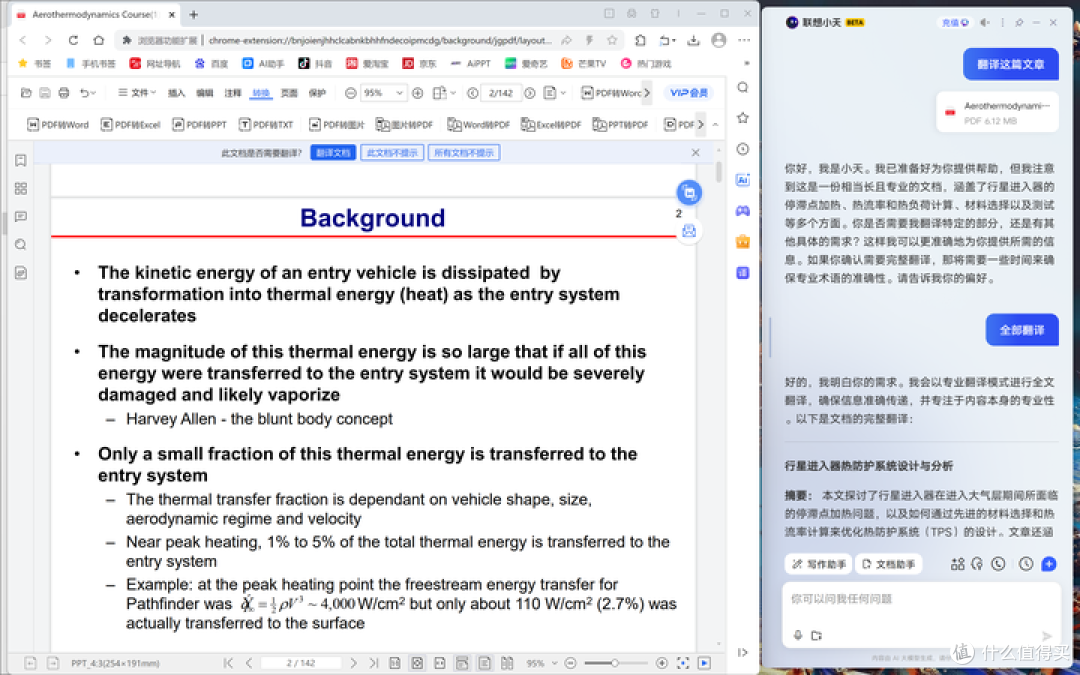
Task: Open the attachments panel in left sidebar
Action: [21, 273]
